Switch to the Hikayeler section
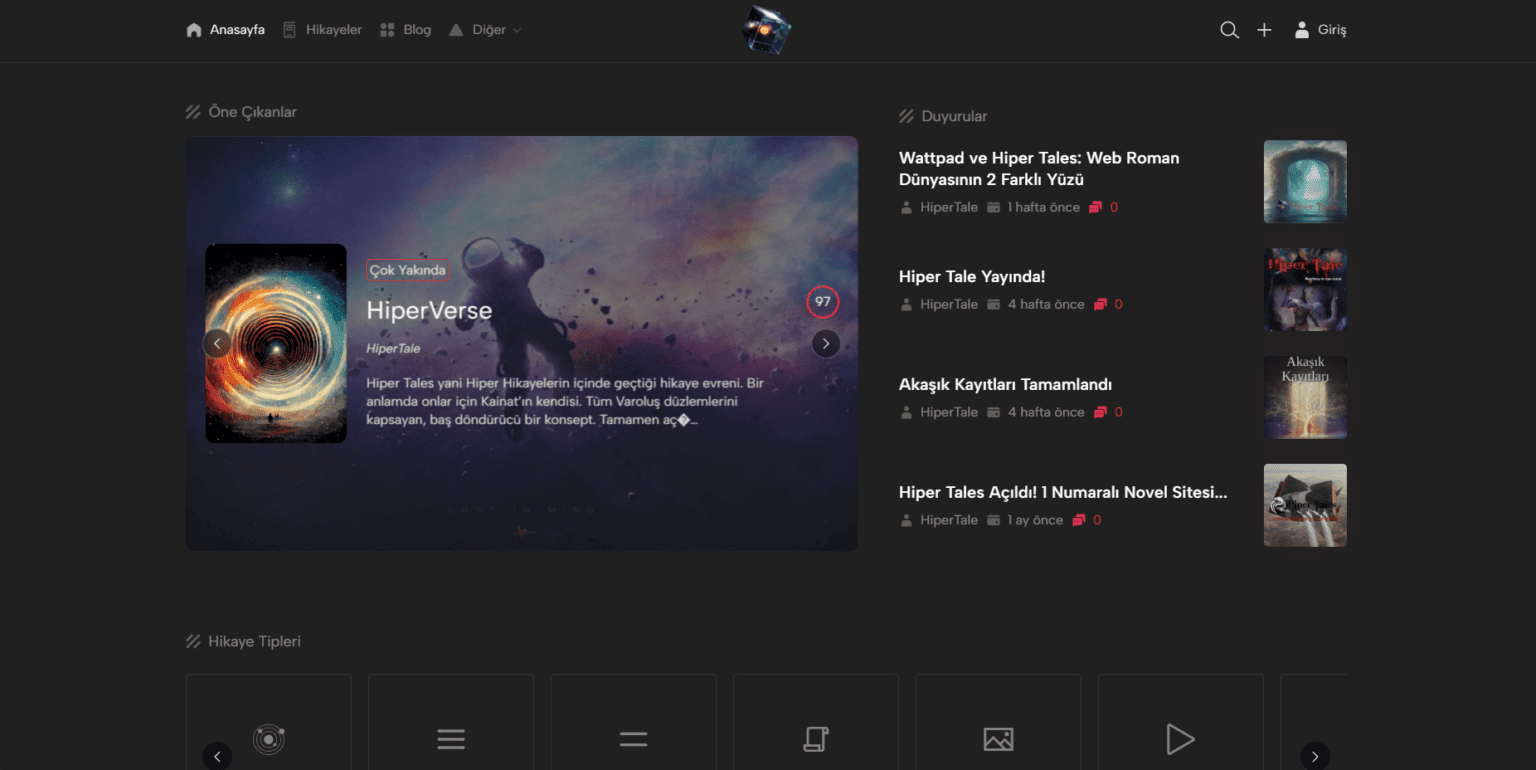Image resolution: width=1536 pixels, height=770 pixels. 322,29
